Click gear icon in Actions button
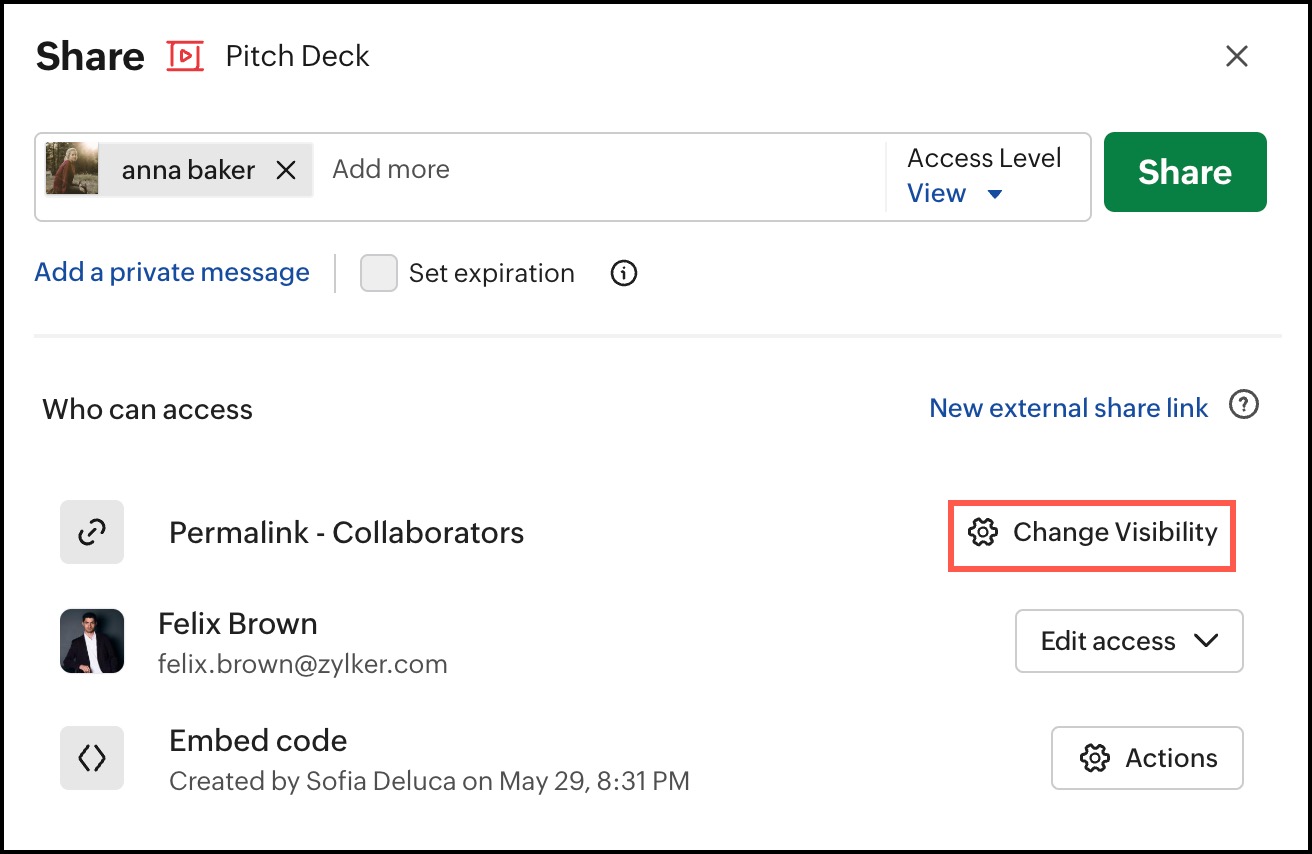1312x854 pixels. click(1095, 758)
